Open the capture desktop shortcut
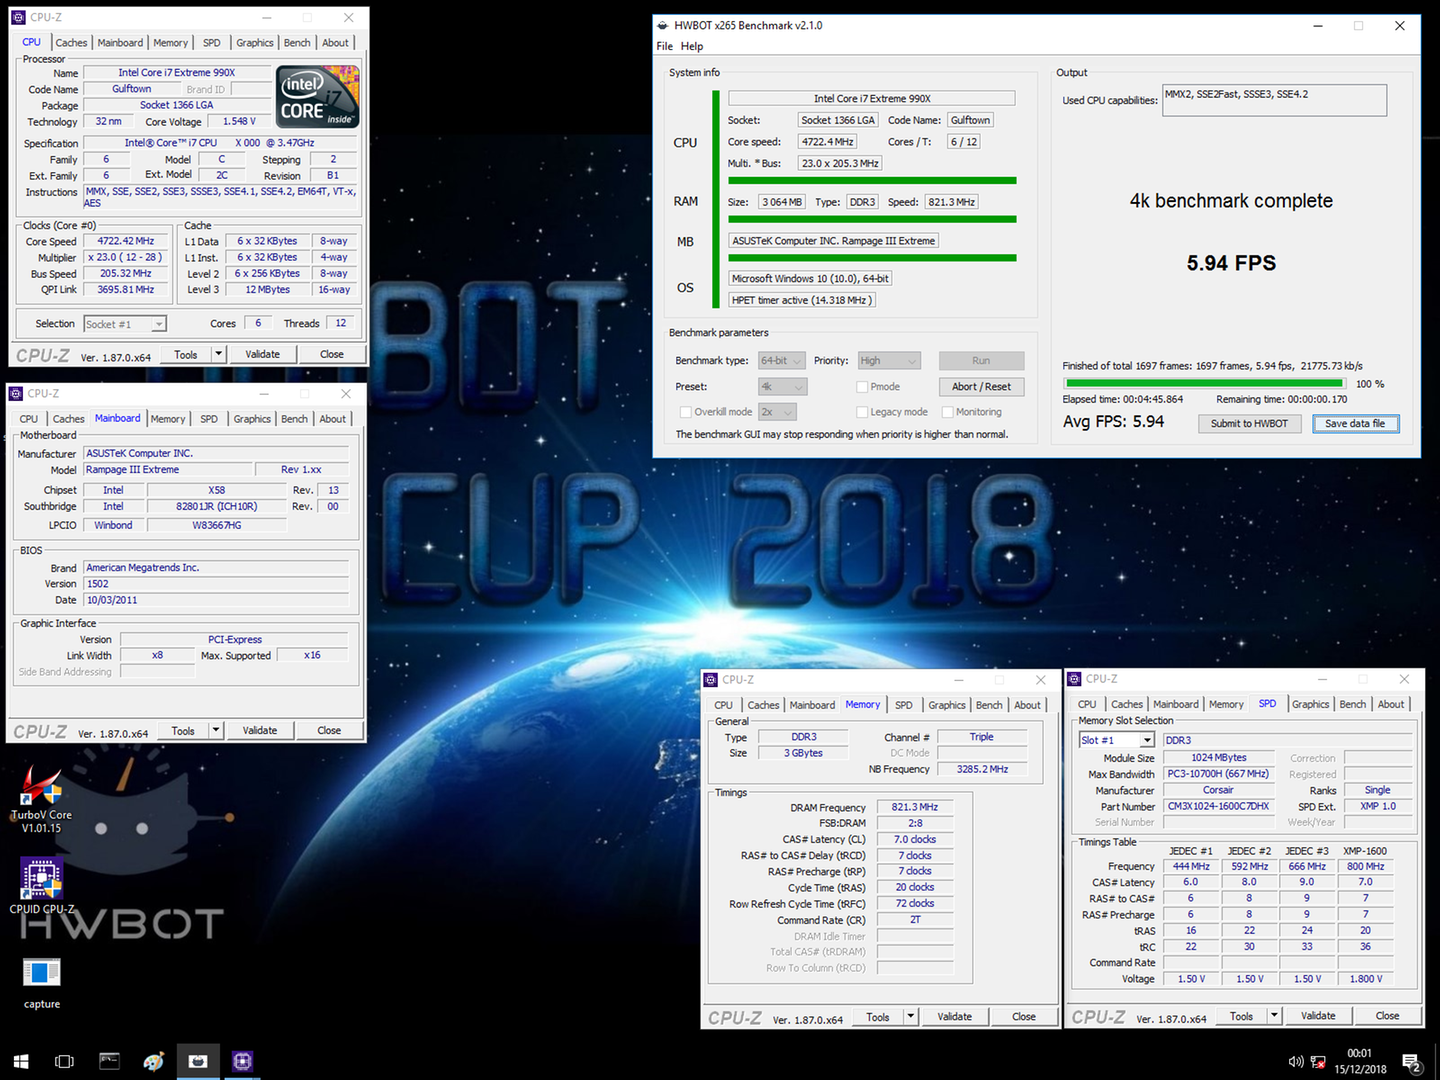 tap(42, 982)
